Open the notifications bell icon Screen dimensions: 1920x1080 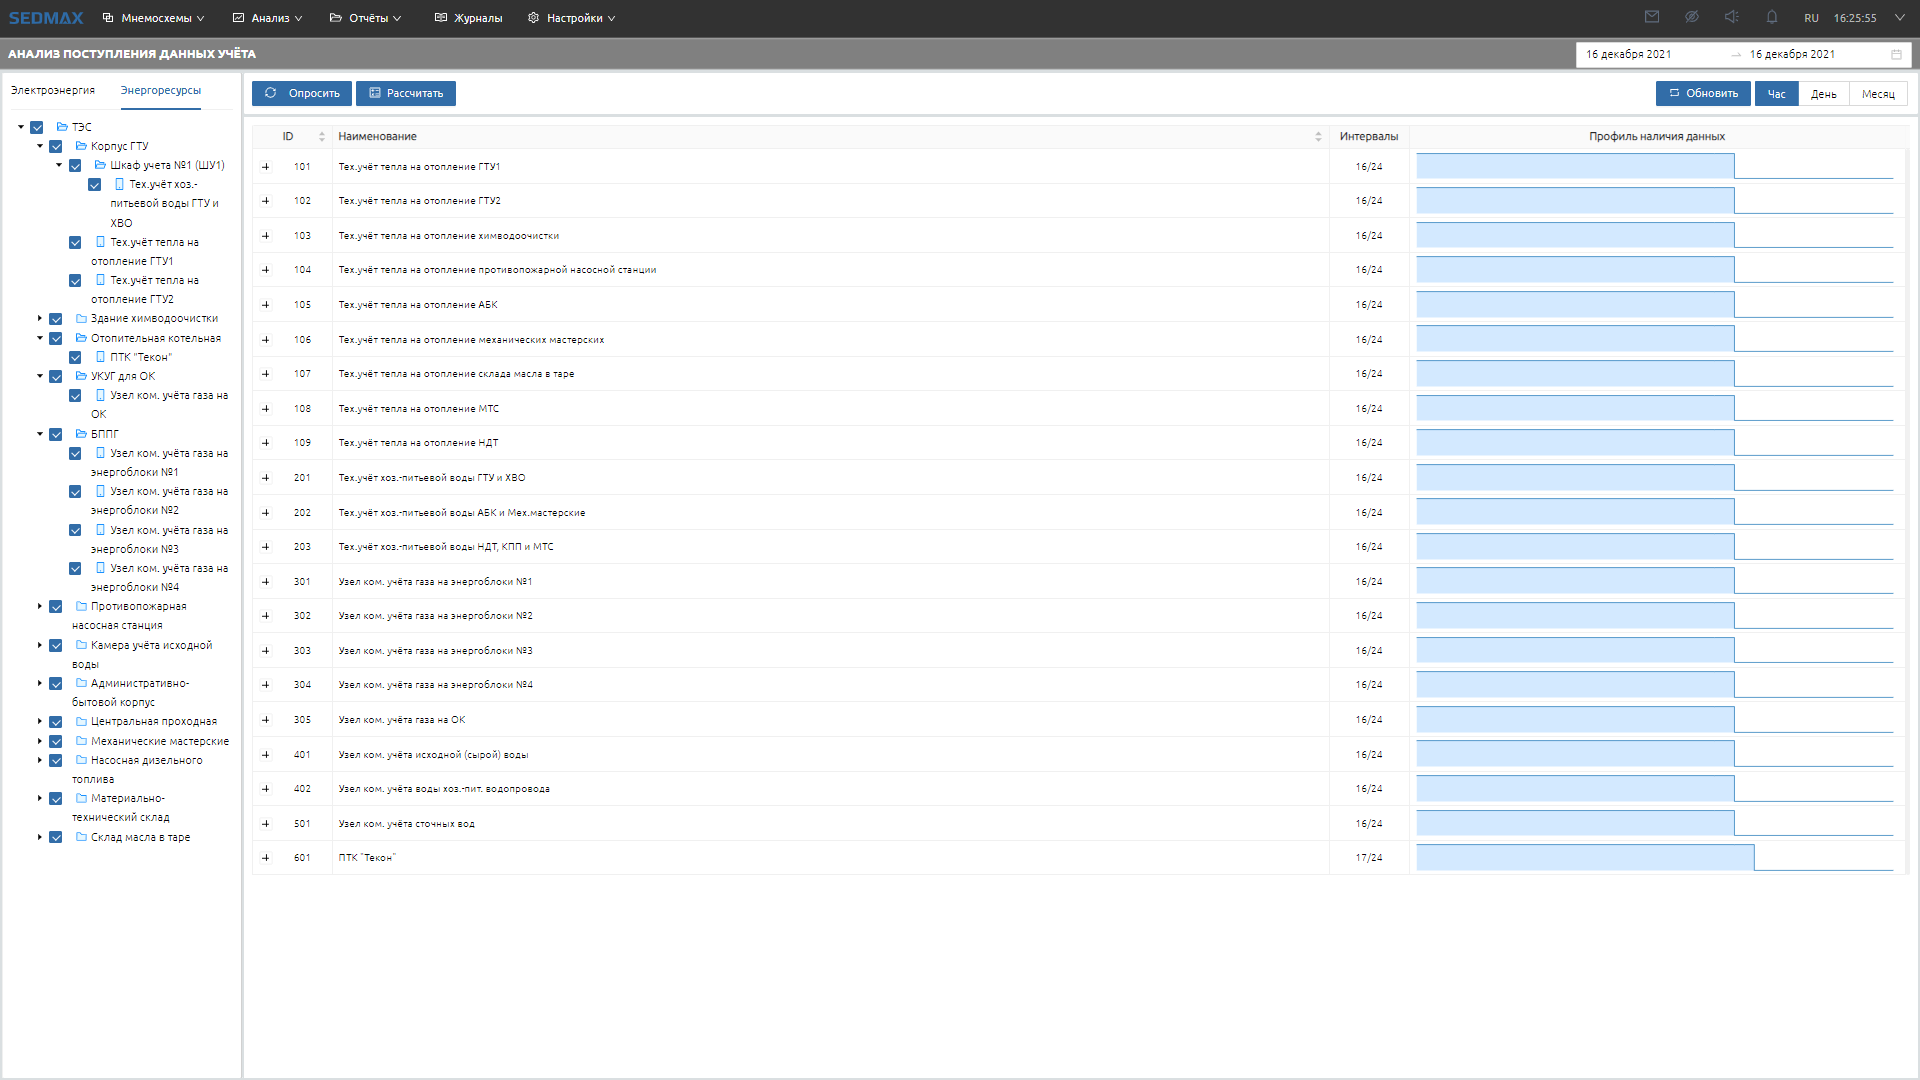click(x=1772, y=17)
